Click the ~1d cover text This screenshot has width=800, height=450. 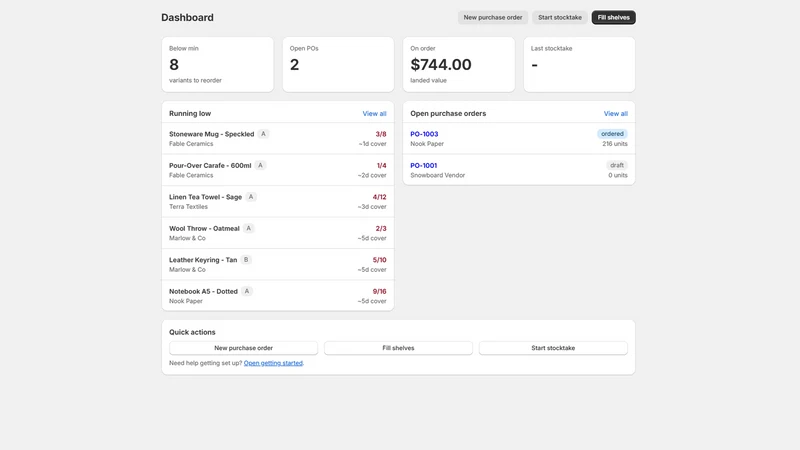(x=372, y=144)
